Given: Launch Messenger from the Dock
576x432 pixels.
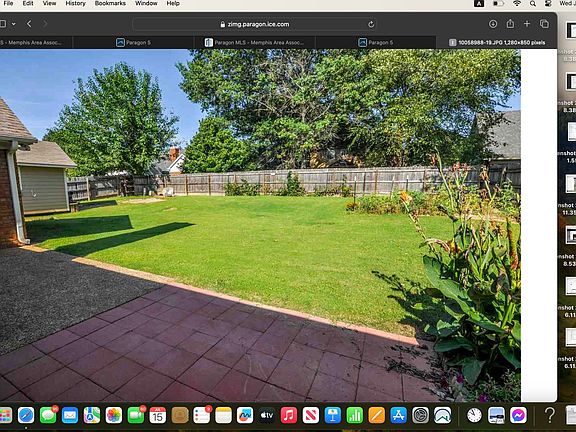Looking at the screenshot, I should 518,415.
